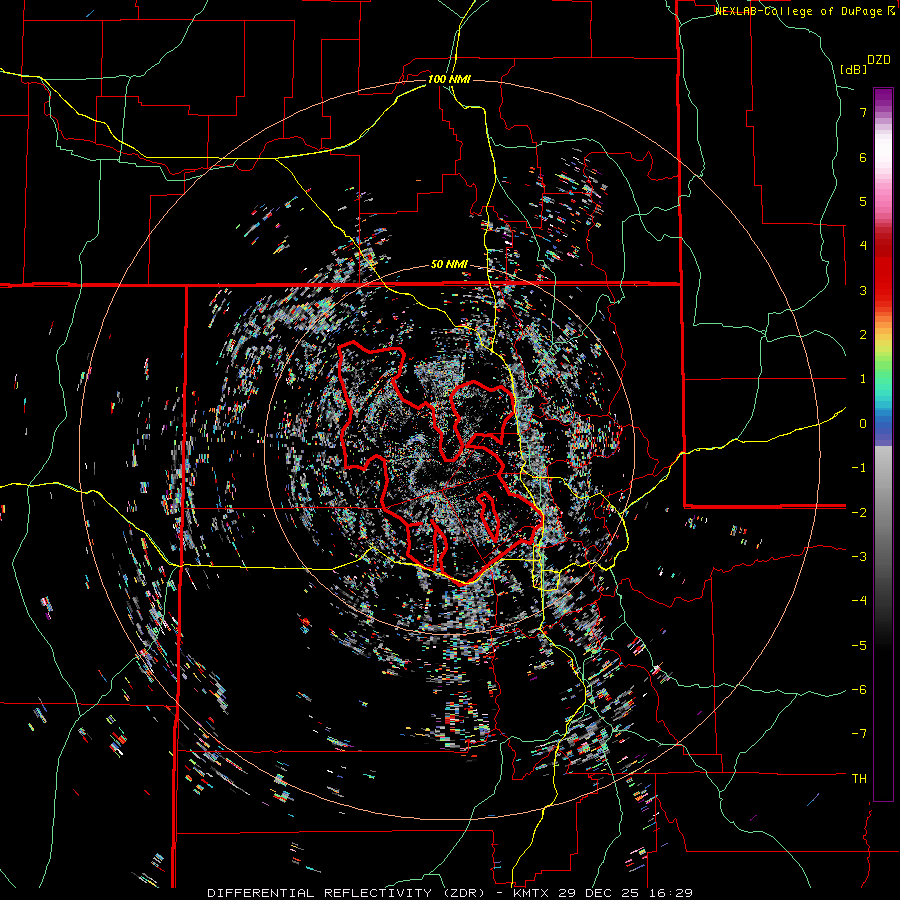Click the 0 value on the color scale
This screenshot has height=900, width=900.
863,424
